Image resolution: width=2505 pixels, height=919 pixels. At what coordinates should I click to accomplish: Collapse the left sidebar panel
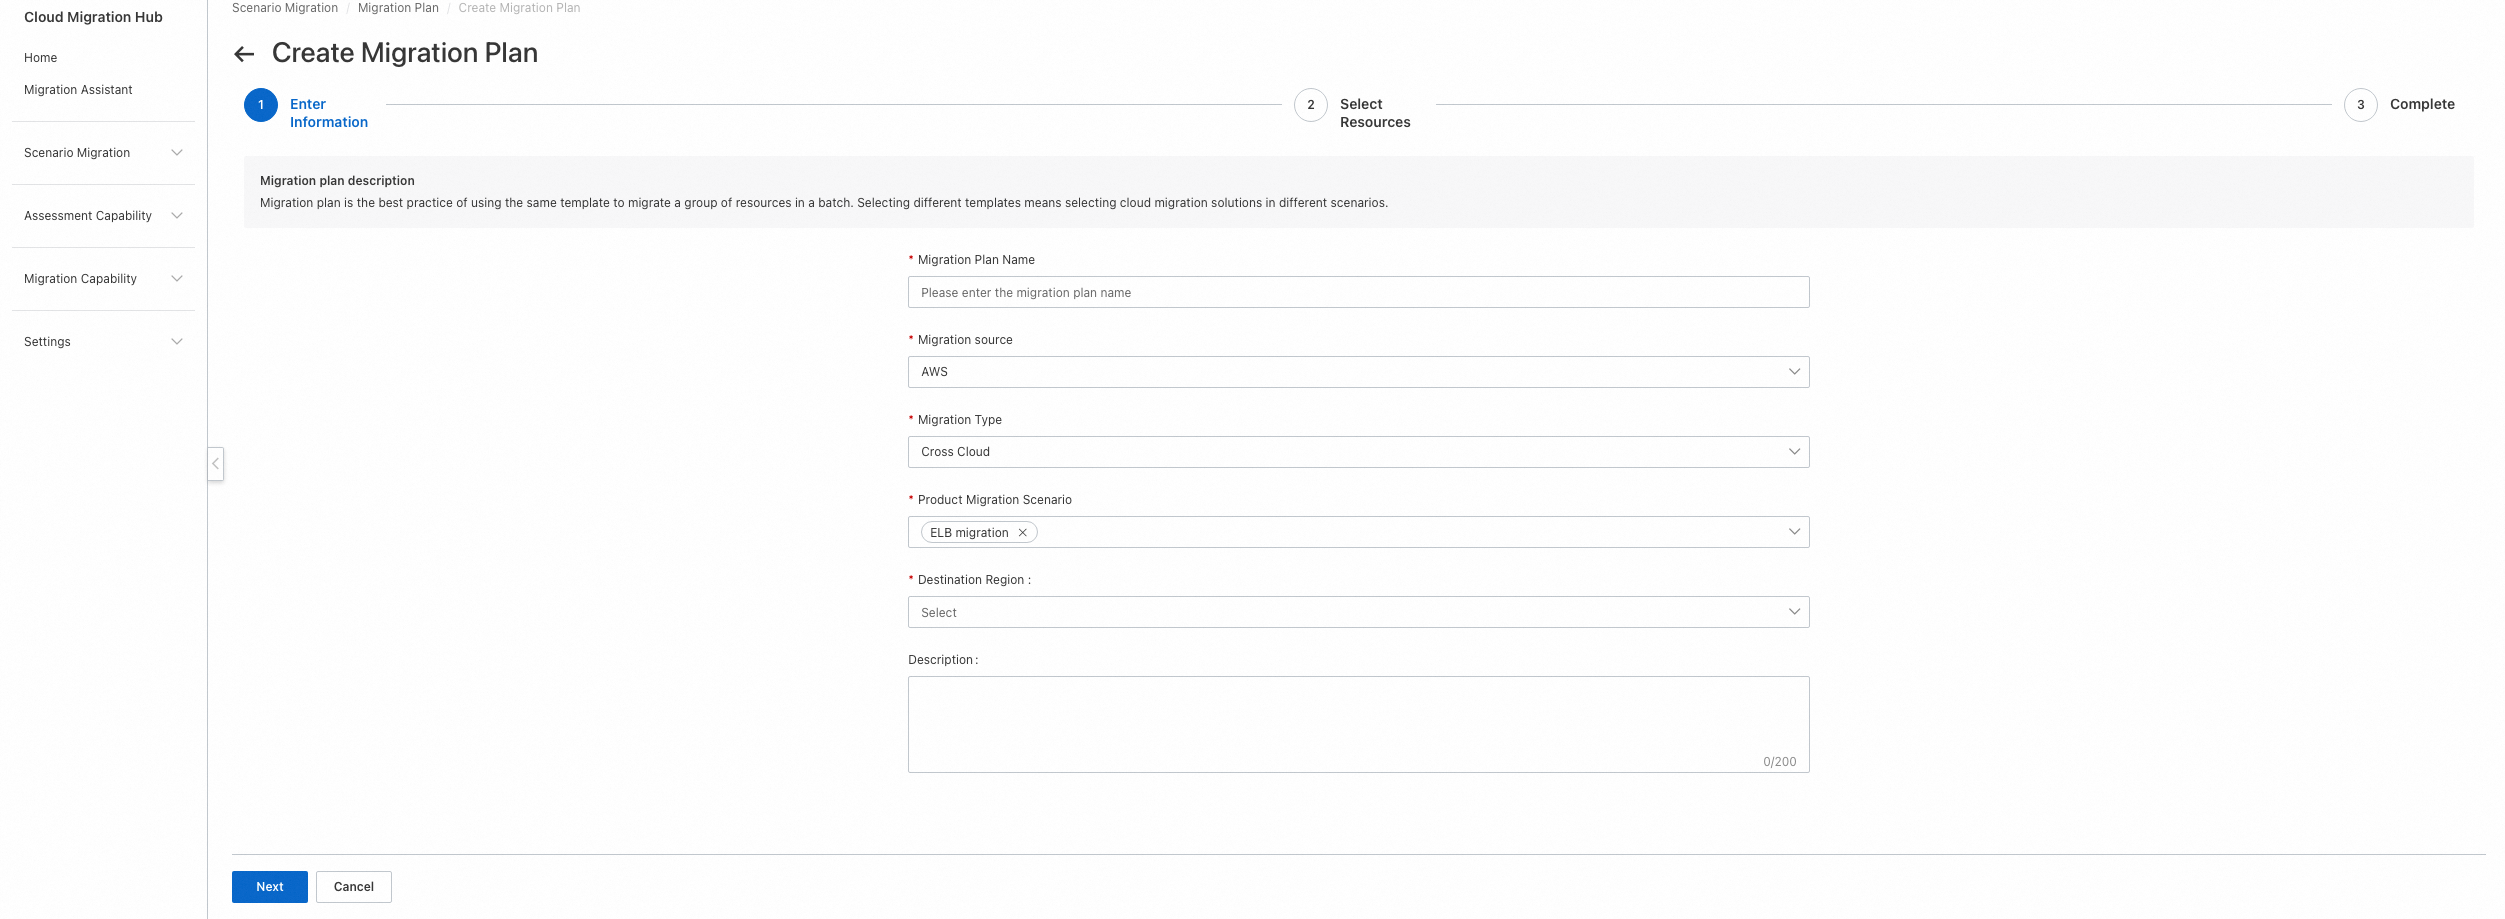pos(215,464)
